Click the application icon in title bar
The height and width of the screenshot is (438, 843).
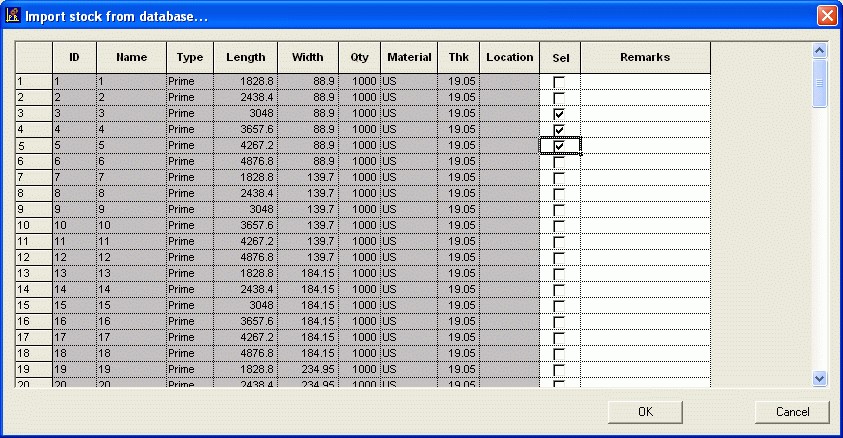coord(13,16)
